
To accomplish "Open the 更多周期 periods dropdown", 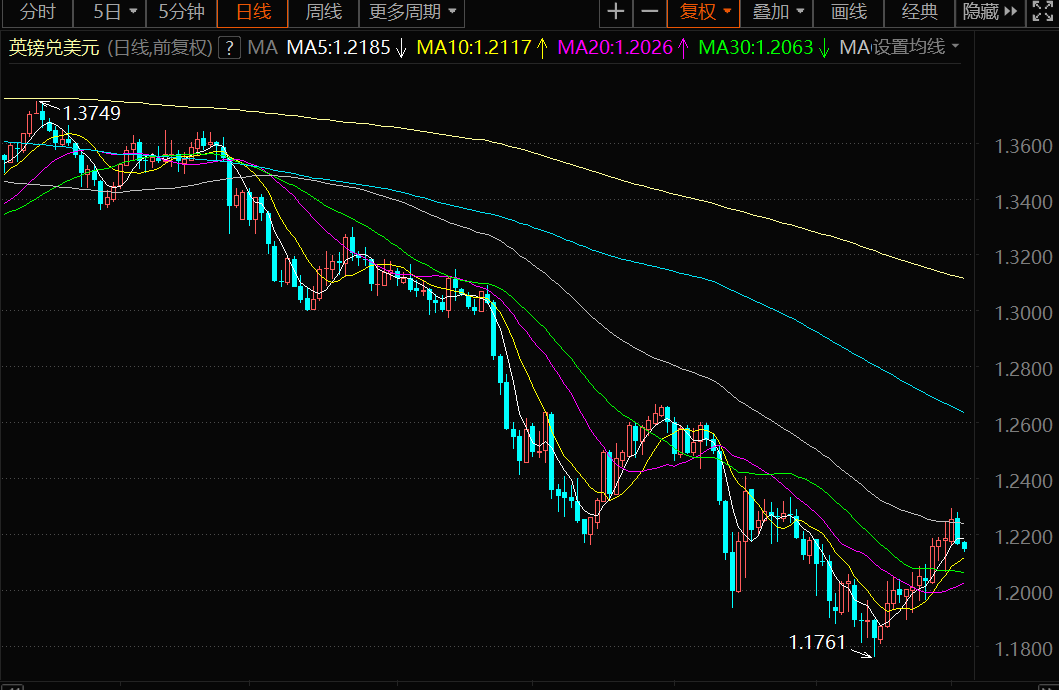I will (x=413, y=12).
